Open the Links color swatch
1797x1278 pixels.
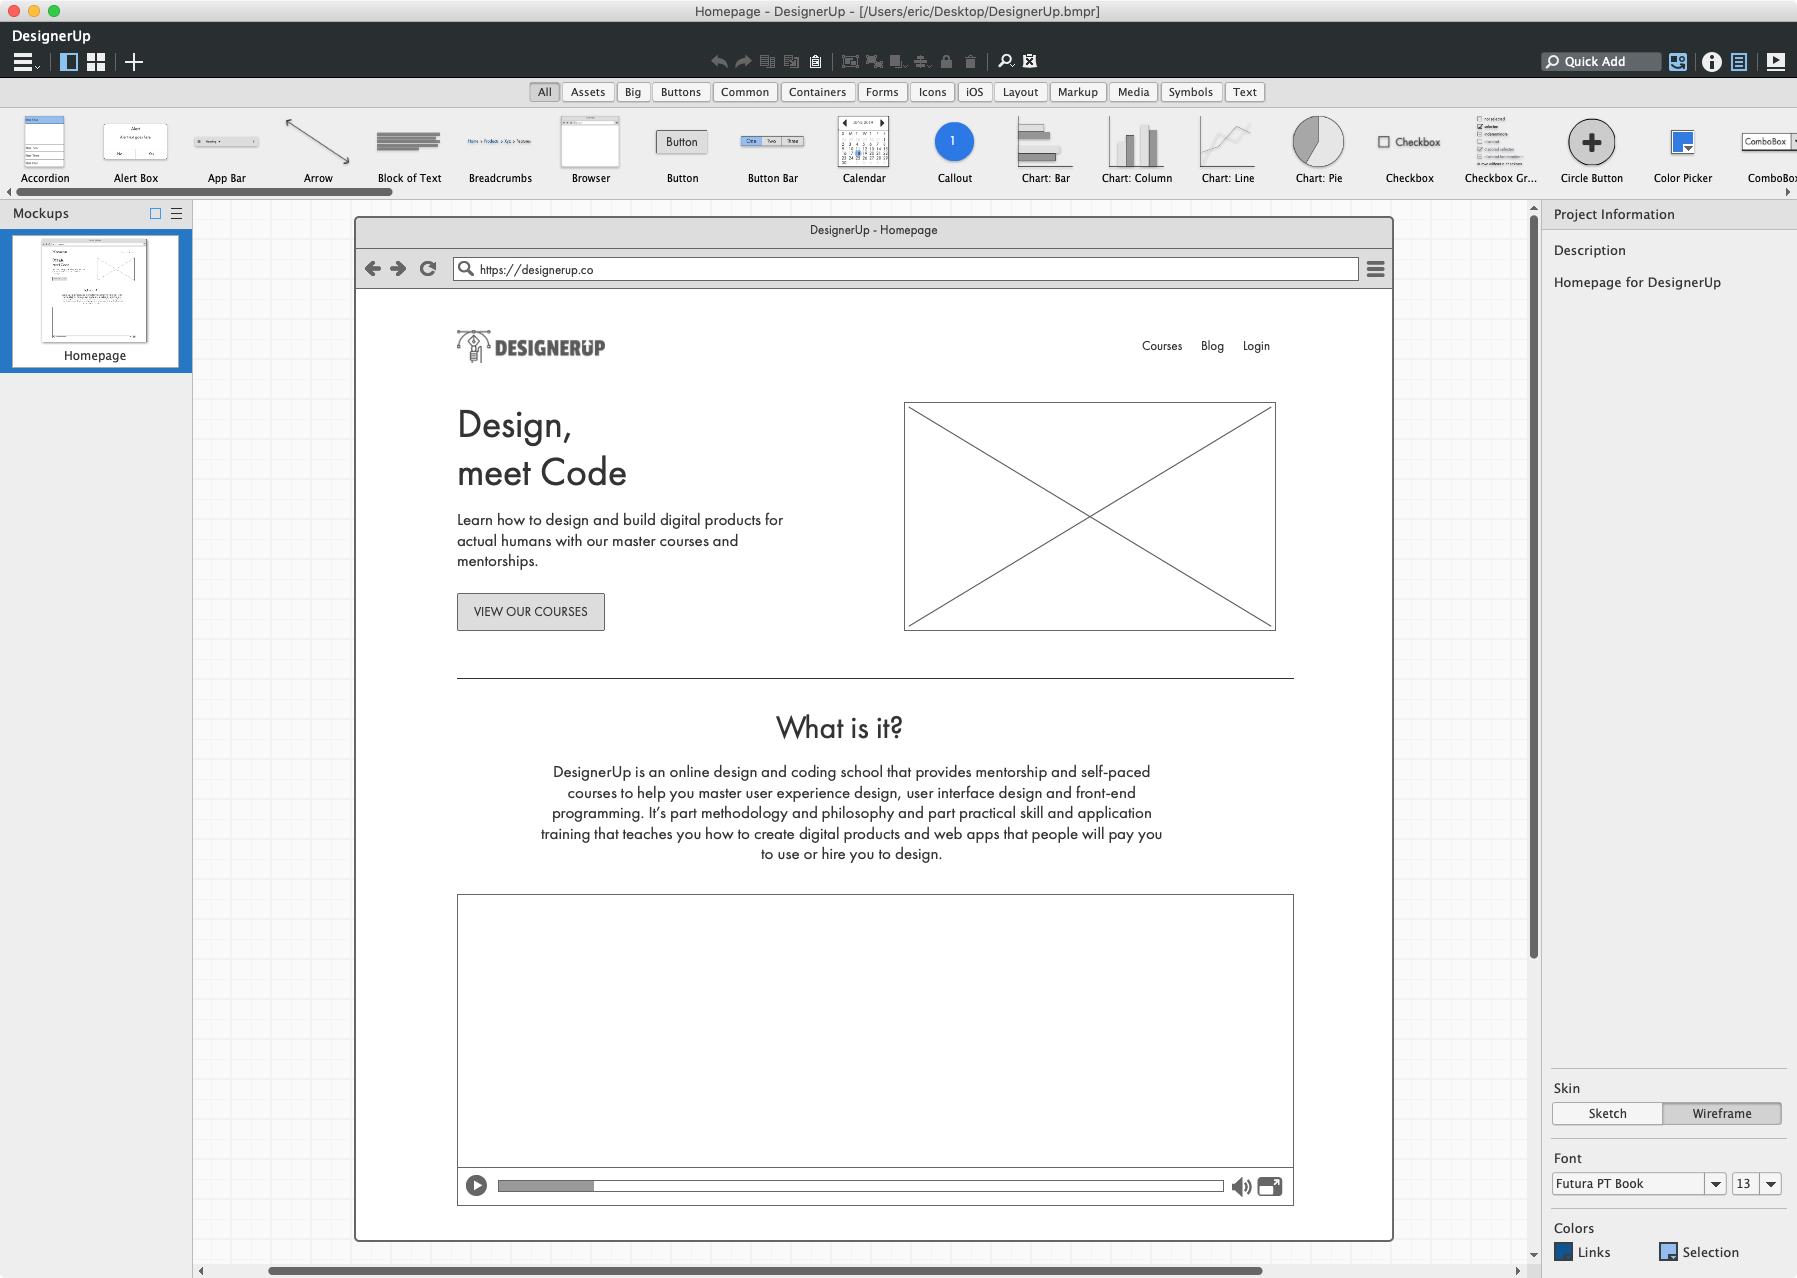[x=1563, y=1252]
